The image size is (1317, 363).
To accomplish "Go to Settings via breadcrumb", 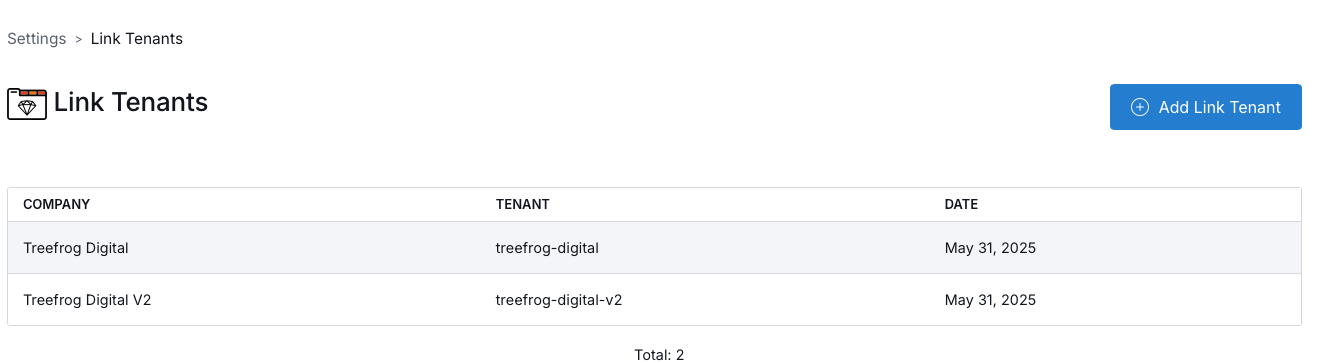I will tap(36, 39).
